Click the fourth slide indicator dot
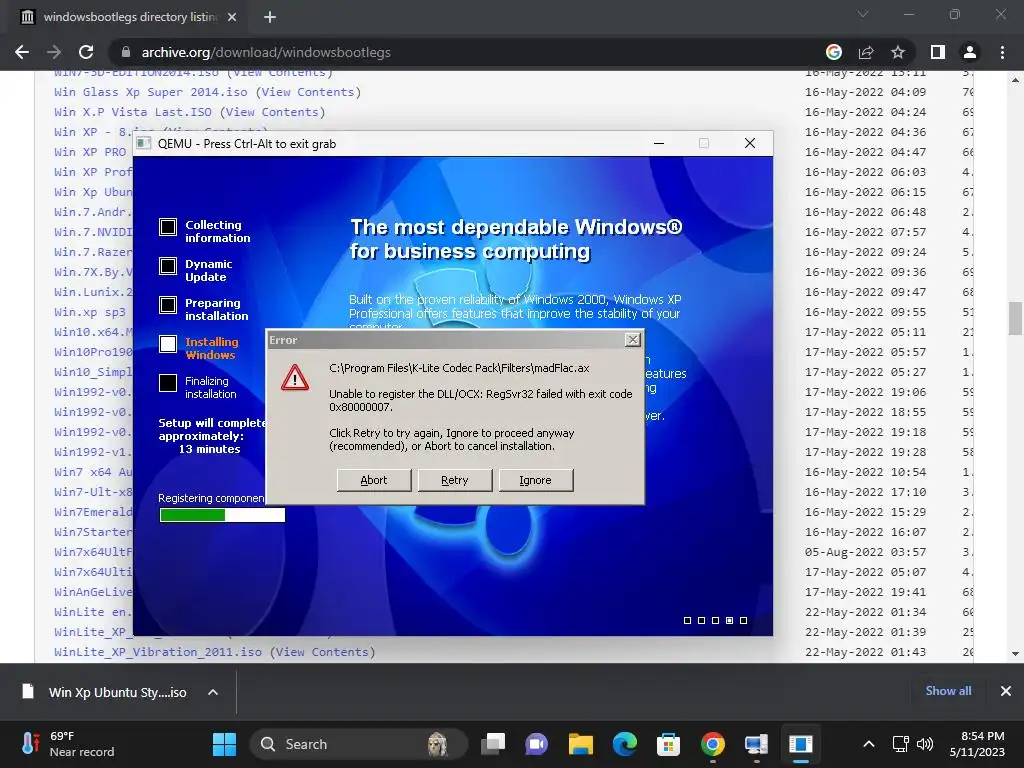Image resolution: width=1024 pixels, height=768 pixels. click(729, 620)
